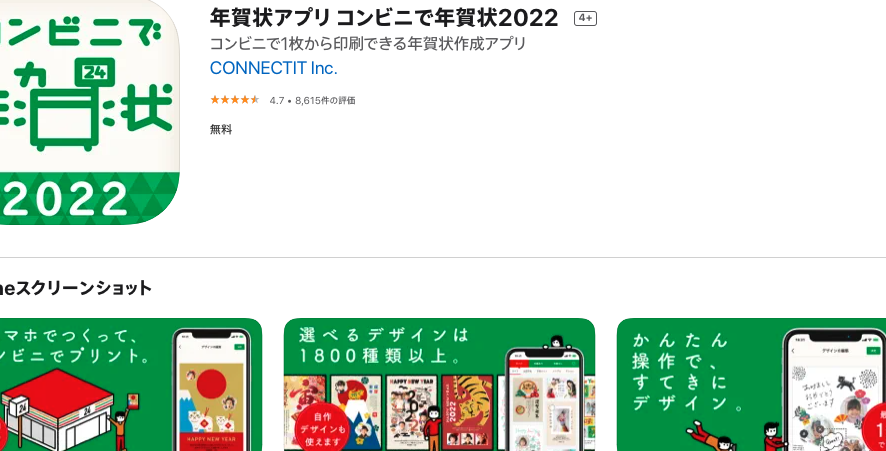Open the かんたん操作ですてきにデザイン screenshot

[752, 384]
